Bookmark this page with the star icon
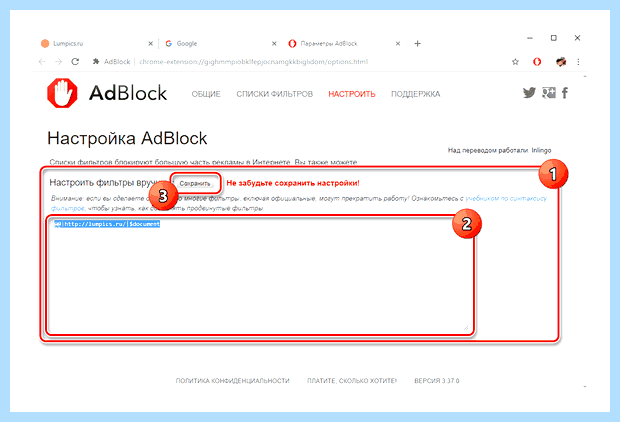 [515, 62]
